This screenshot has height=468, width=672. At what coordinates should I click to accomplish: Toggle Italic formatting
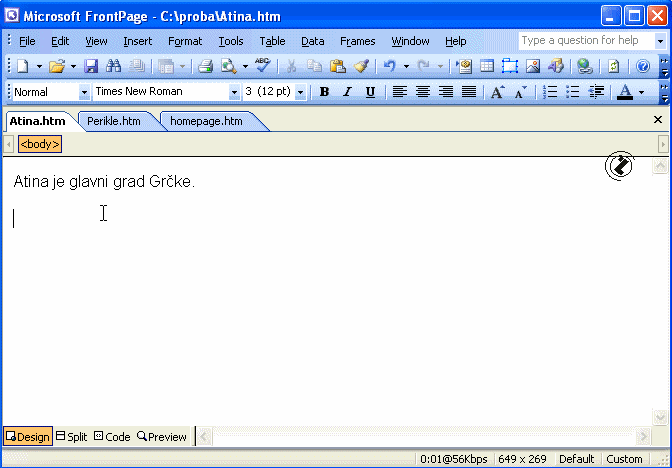click(347, 92)
